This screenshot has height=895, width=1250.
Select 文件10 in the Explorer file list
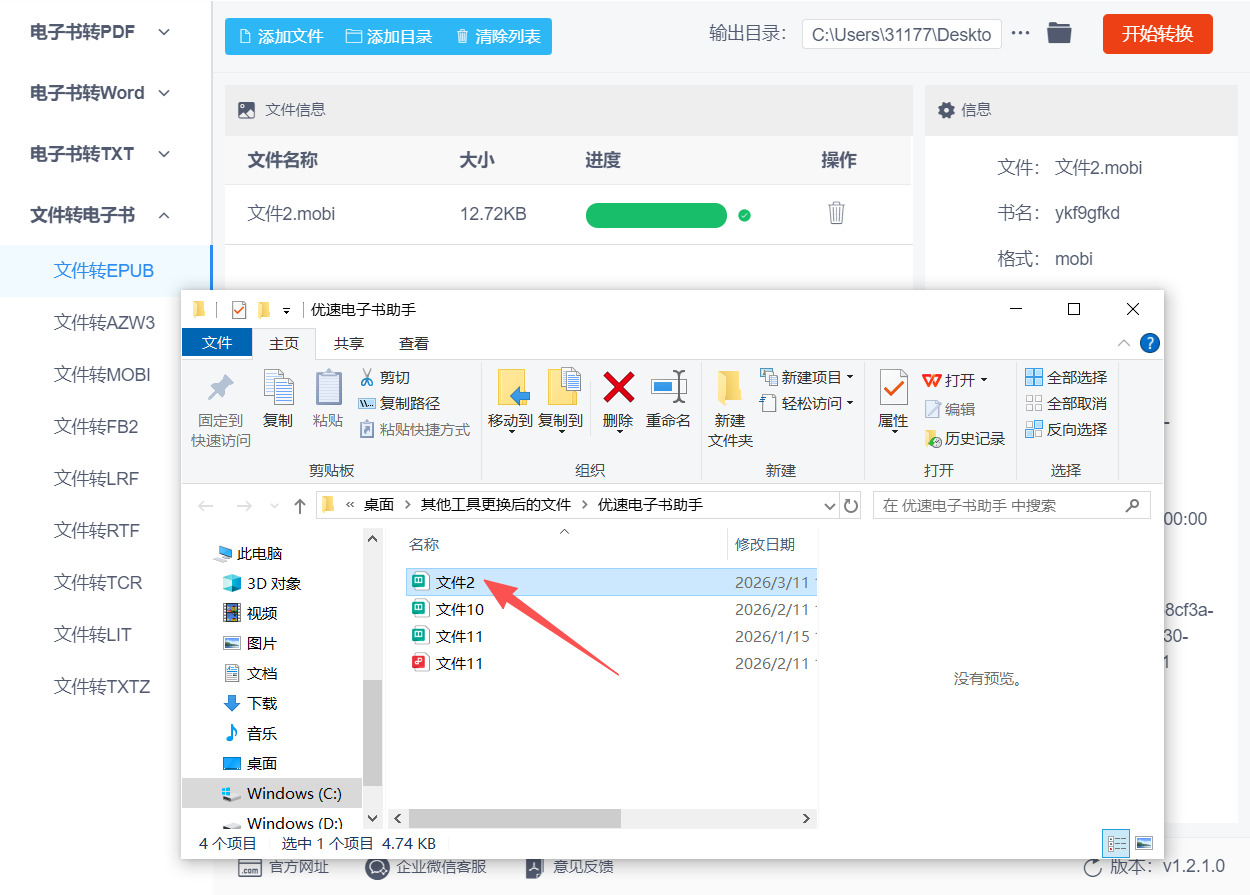click(462, 608)
